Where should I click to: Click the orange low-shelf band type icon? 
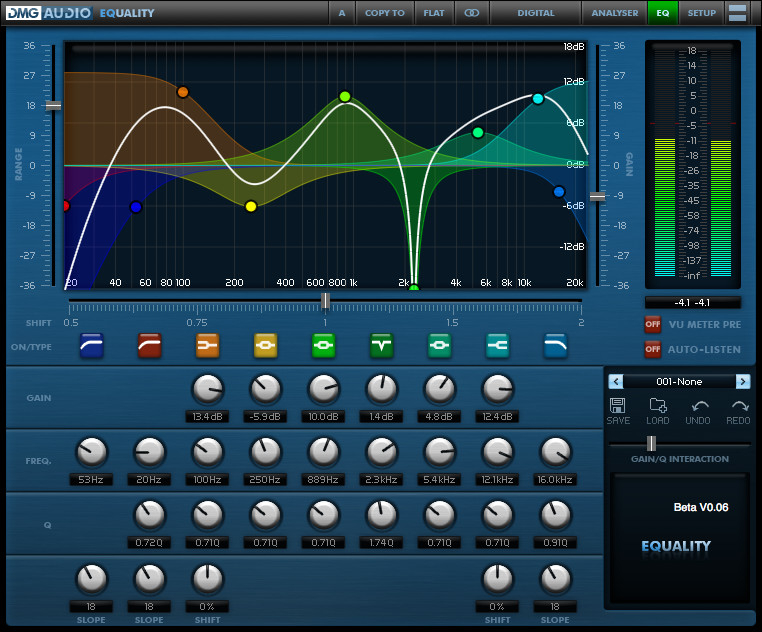pos(207,346)
